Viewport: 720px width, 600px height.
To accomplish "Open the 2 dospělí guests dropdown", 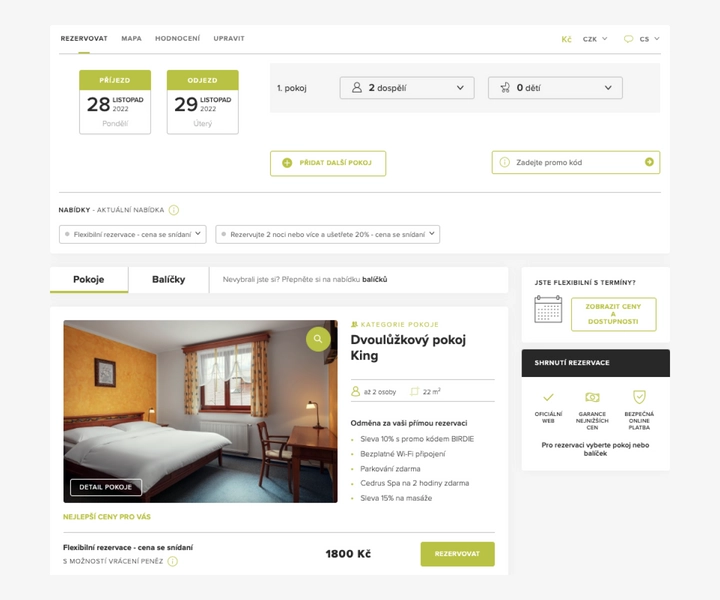I will tap(407, 88).
